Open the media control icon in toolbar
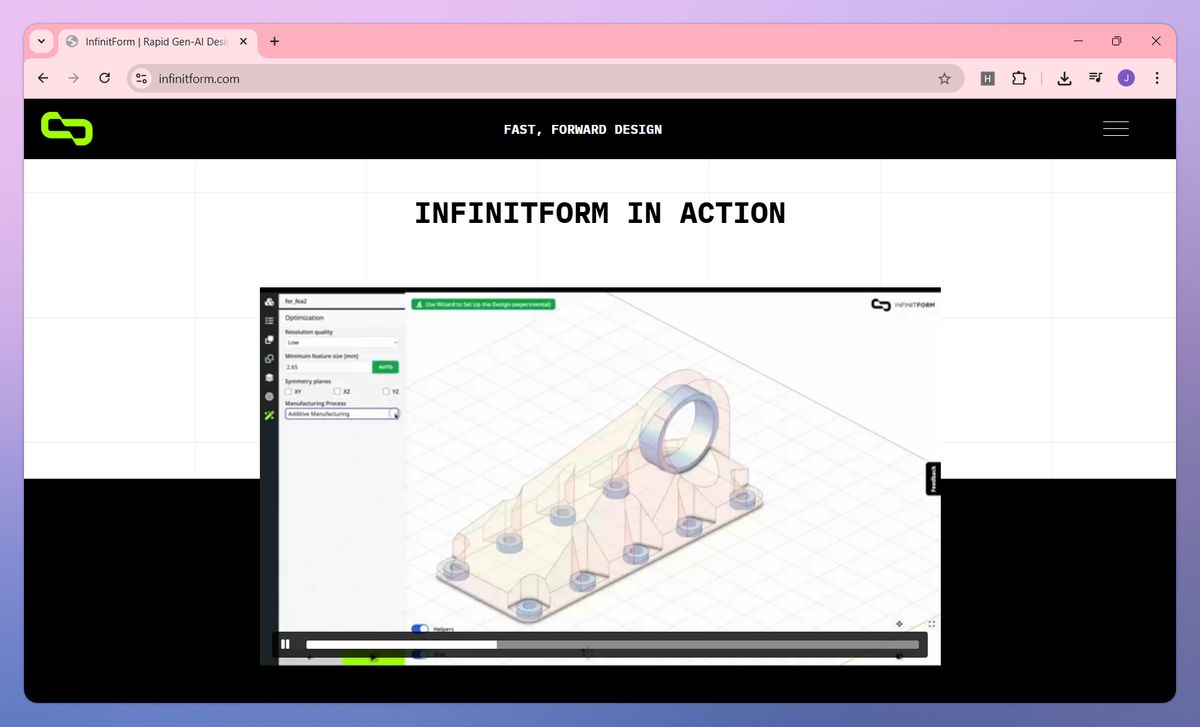Screen dimensions: 1200x727 click(1095, 78)
